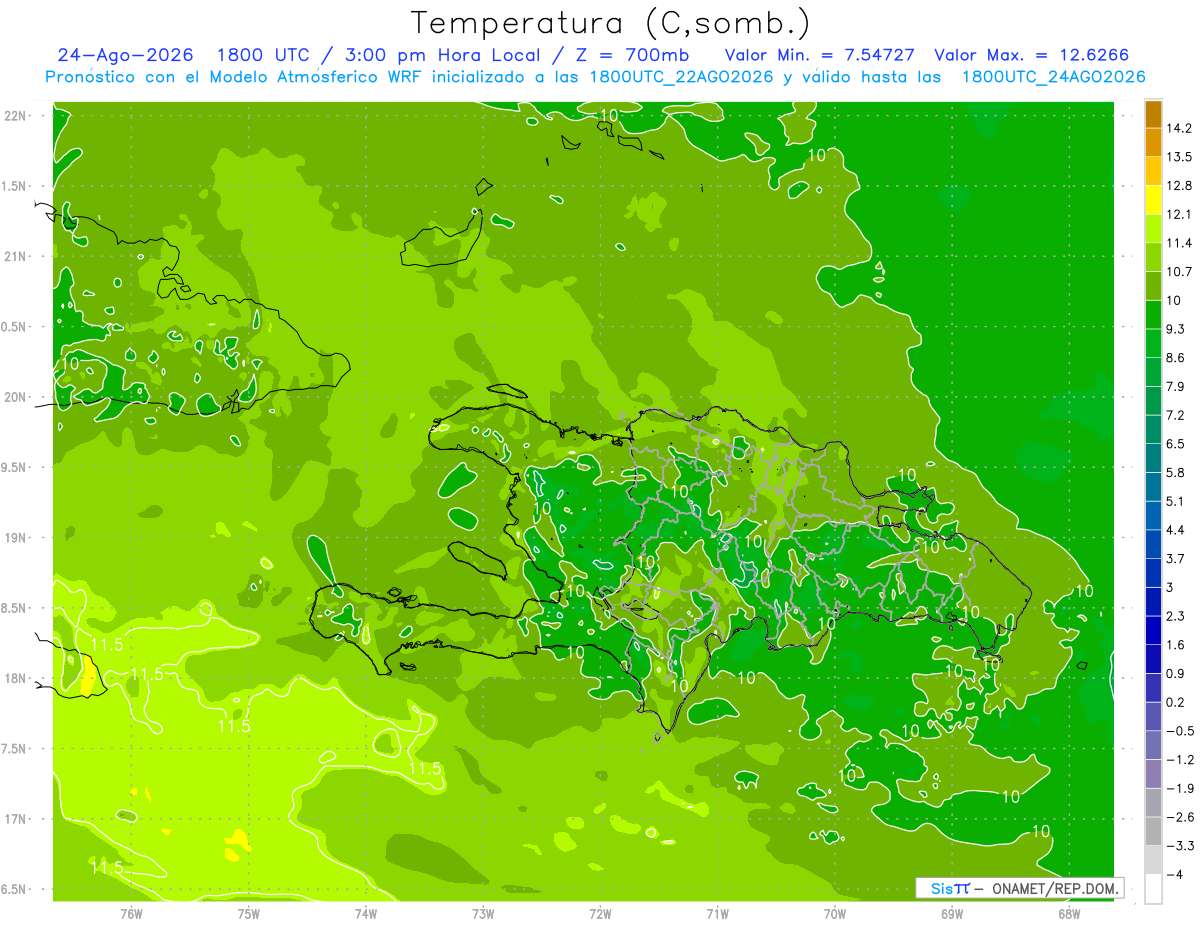Click the '14.2' colorbar label
1200x927 pixels.
(1179, 128)
